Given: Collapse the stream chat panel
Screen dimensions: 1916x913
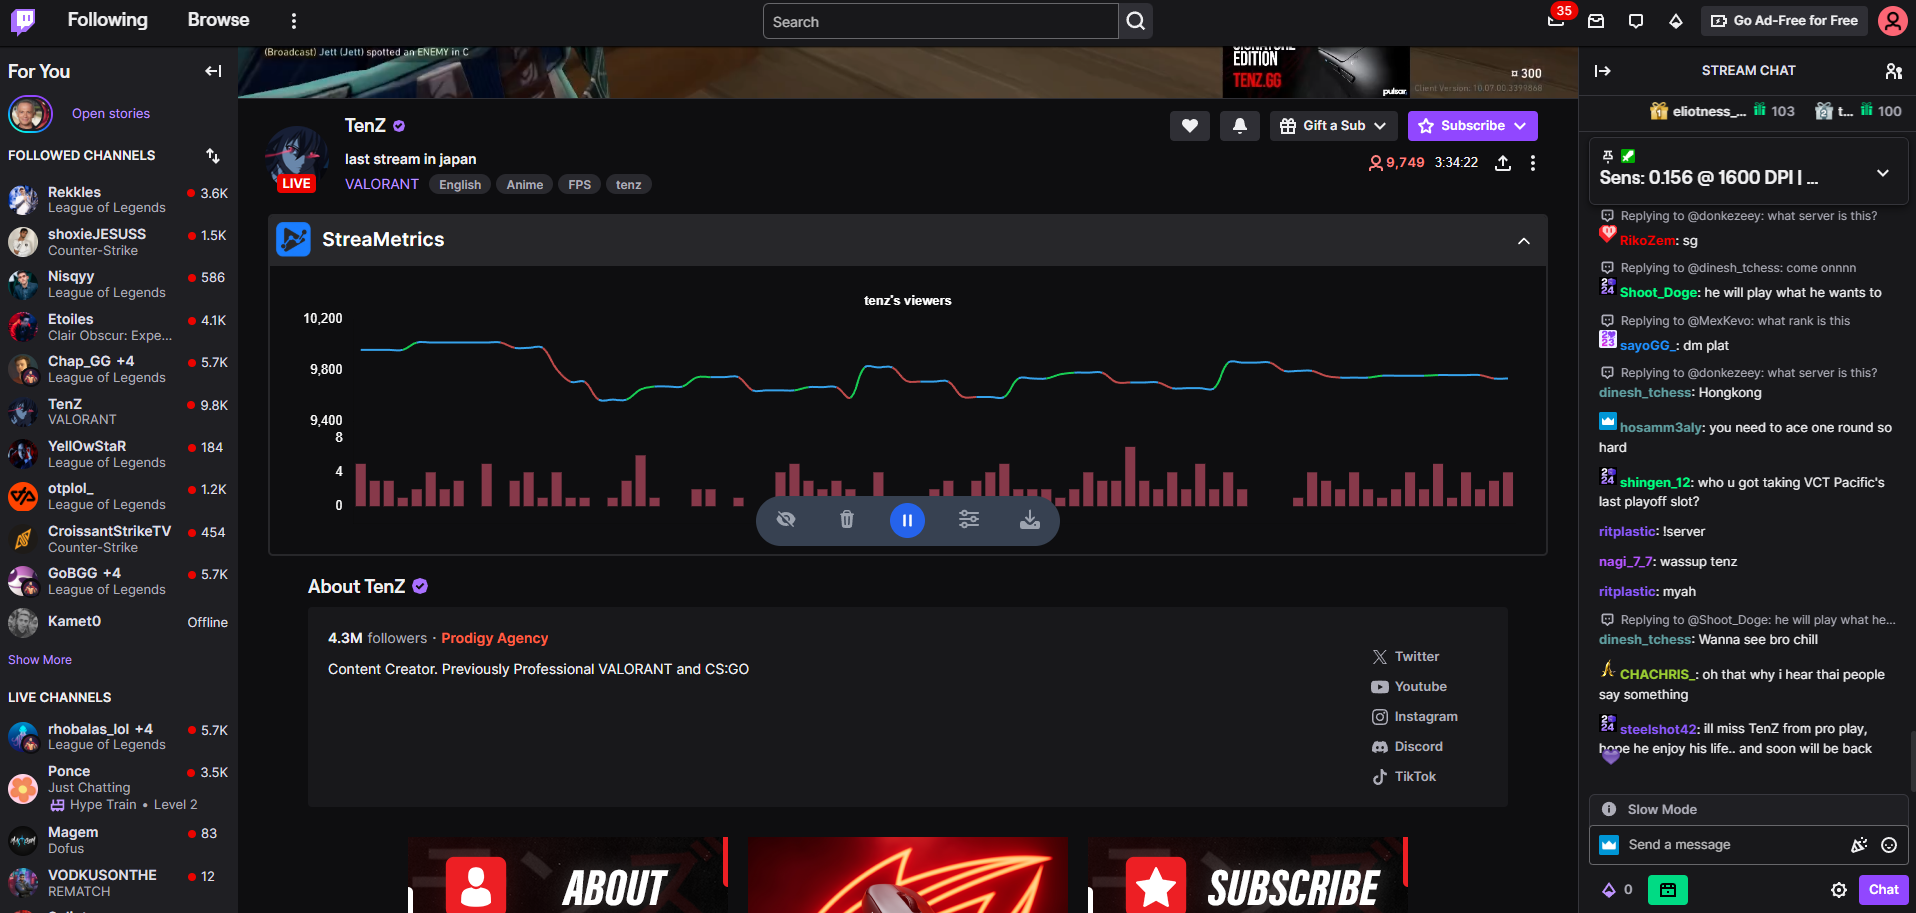Looking at the screenshot, I should 1603,71.
